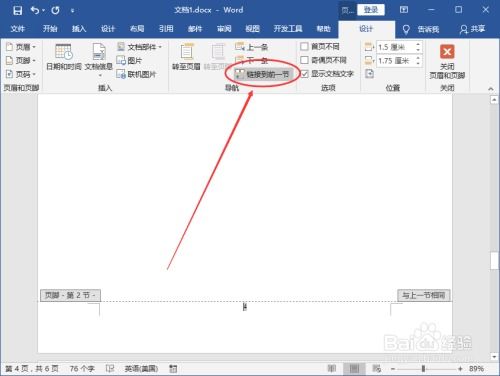Click the zoom slider handle

423,369
